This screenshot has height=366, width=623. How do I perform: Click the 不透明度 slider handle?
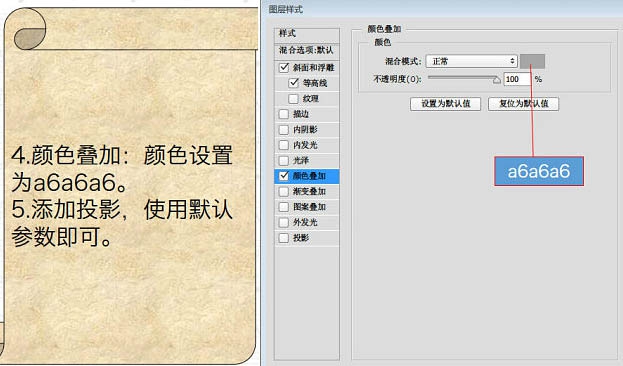point(497,80)
